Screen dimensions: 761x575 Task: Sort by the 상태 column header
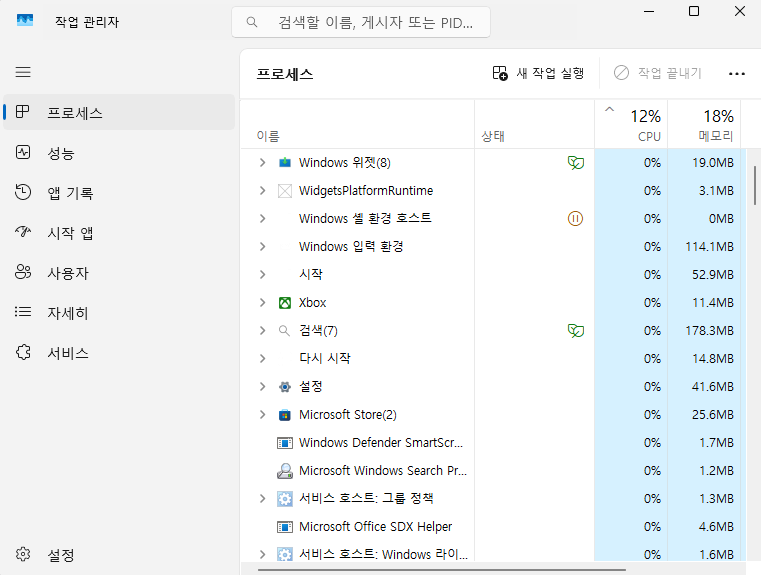click(x=534, y=124)
